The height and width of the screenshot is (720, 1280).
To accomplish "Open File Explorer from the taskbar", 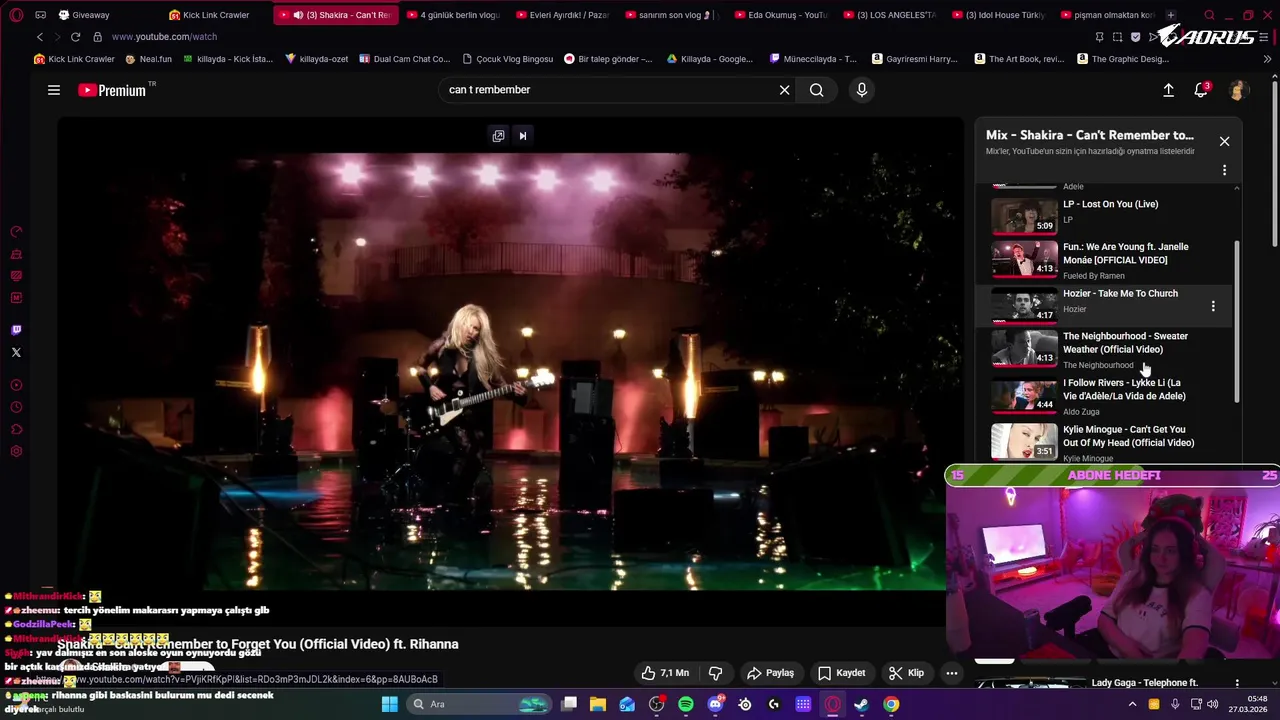I will [598, 705].
